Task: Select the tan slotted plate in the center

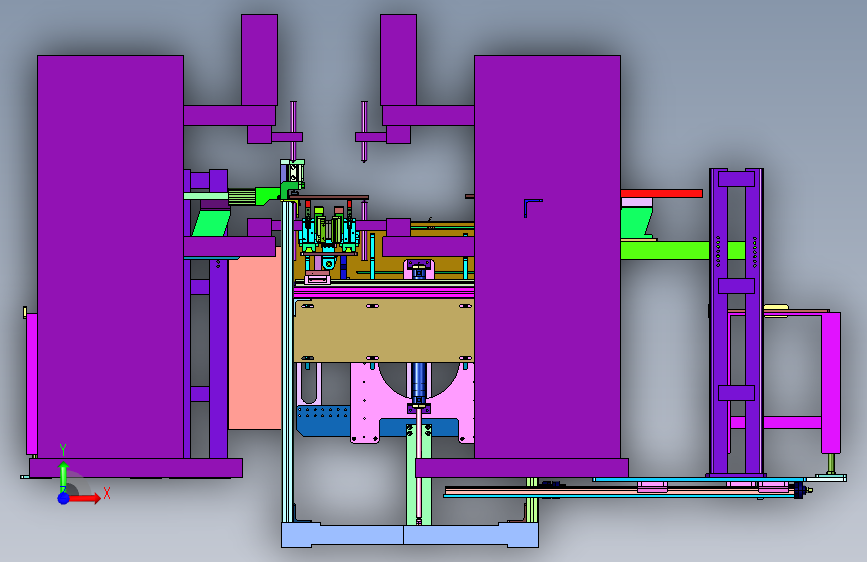Action: coord(384,331)
